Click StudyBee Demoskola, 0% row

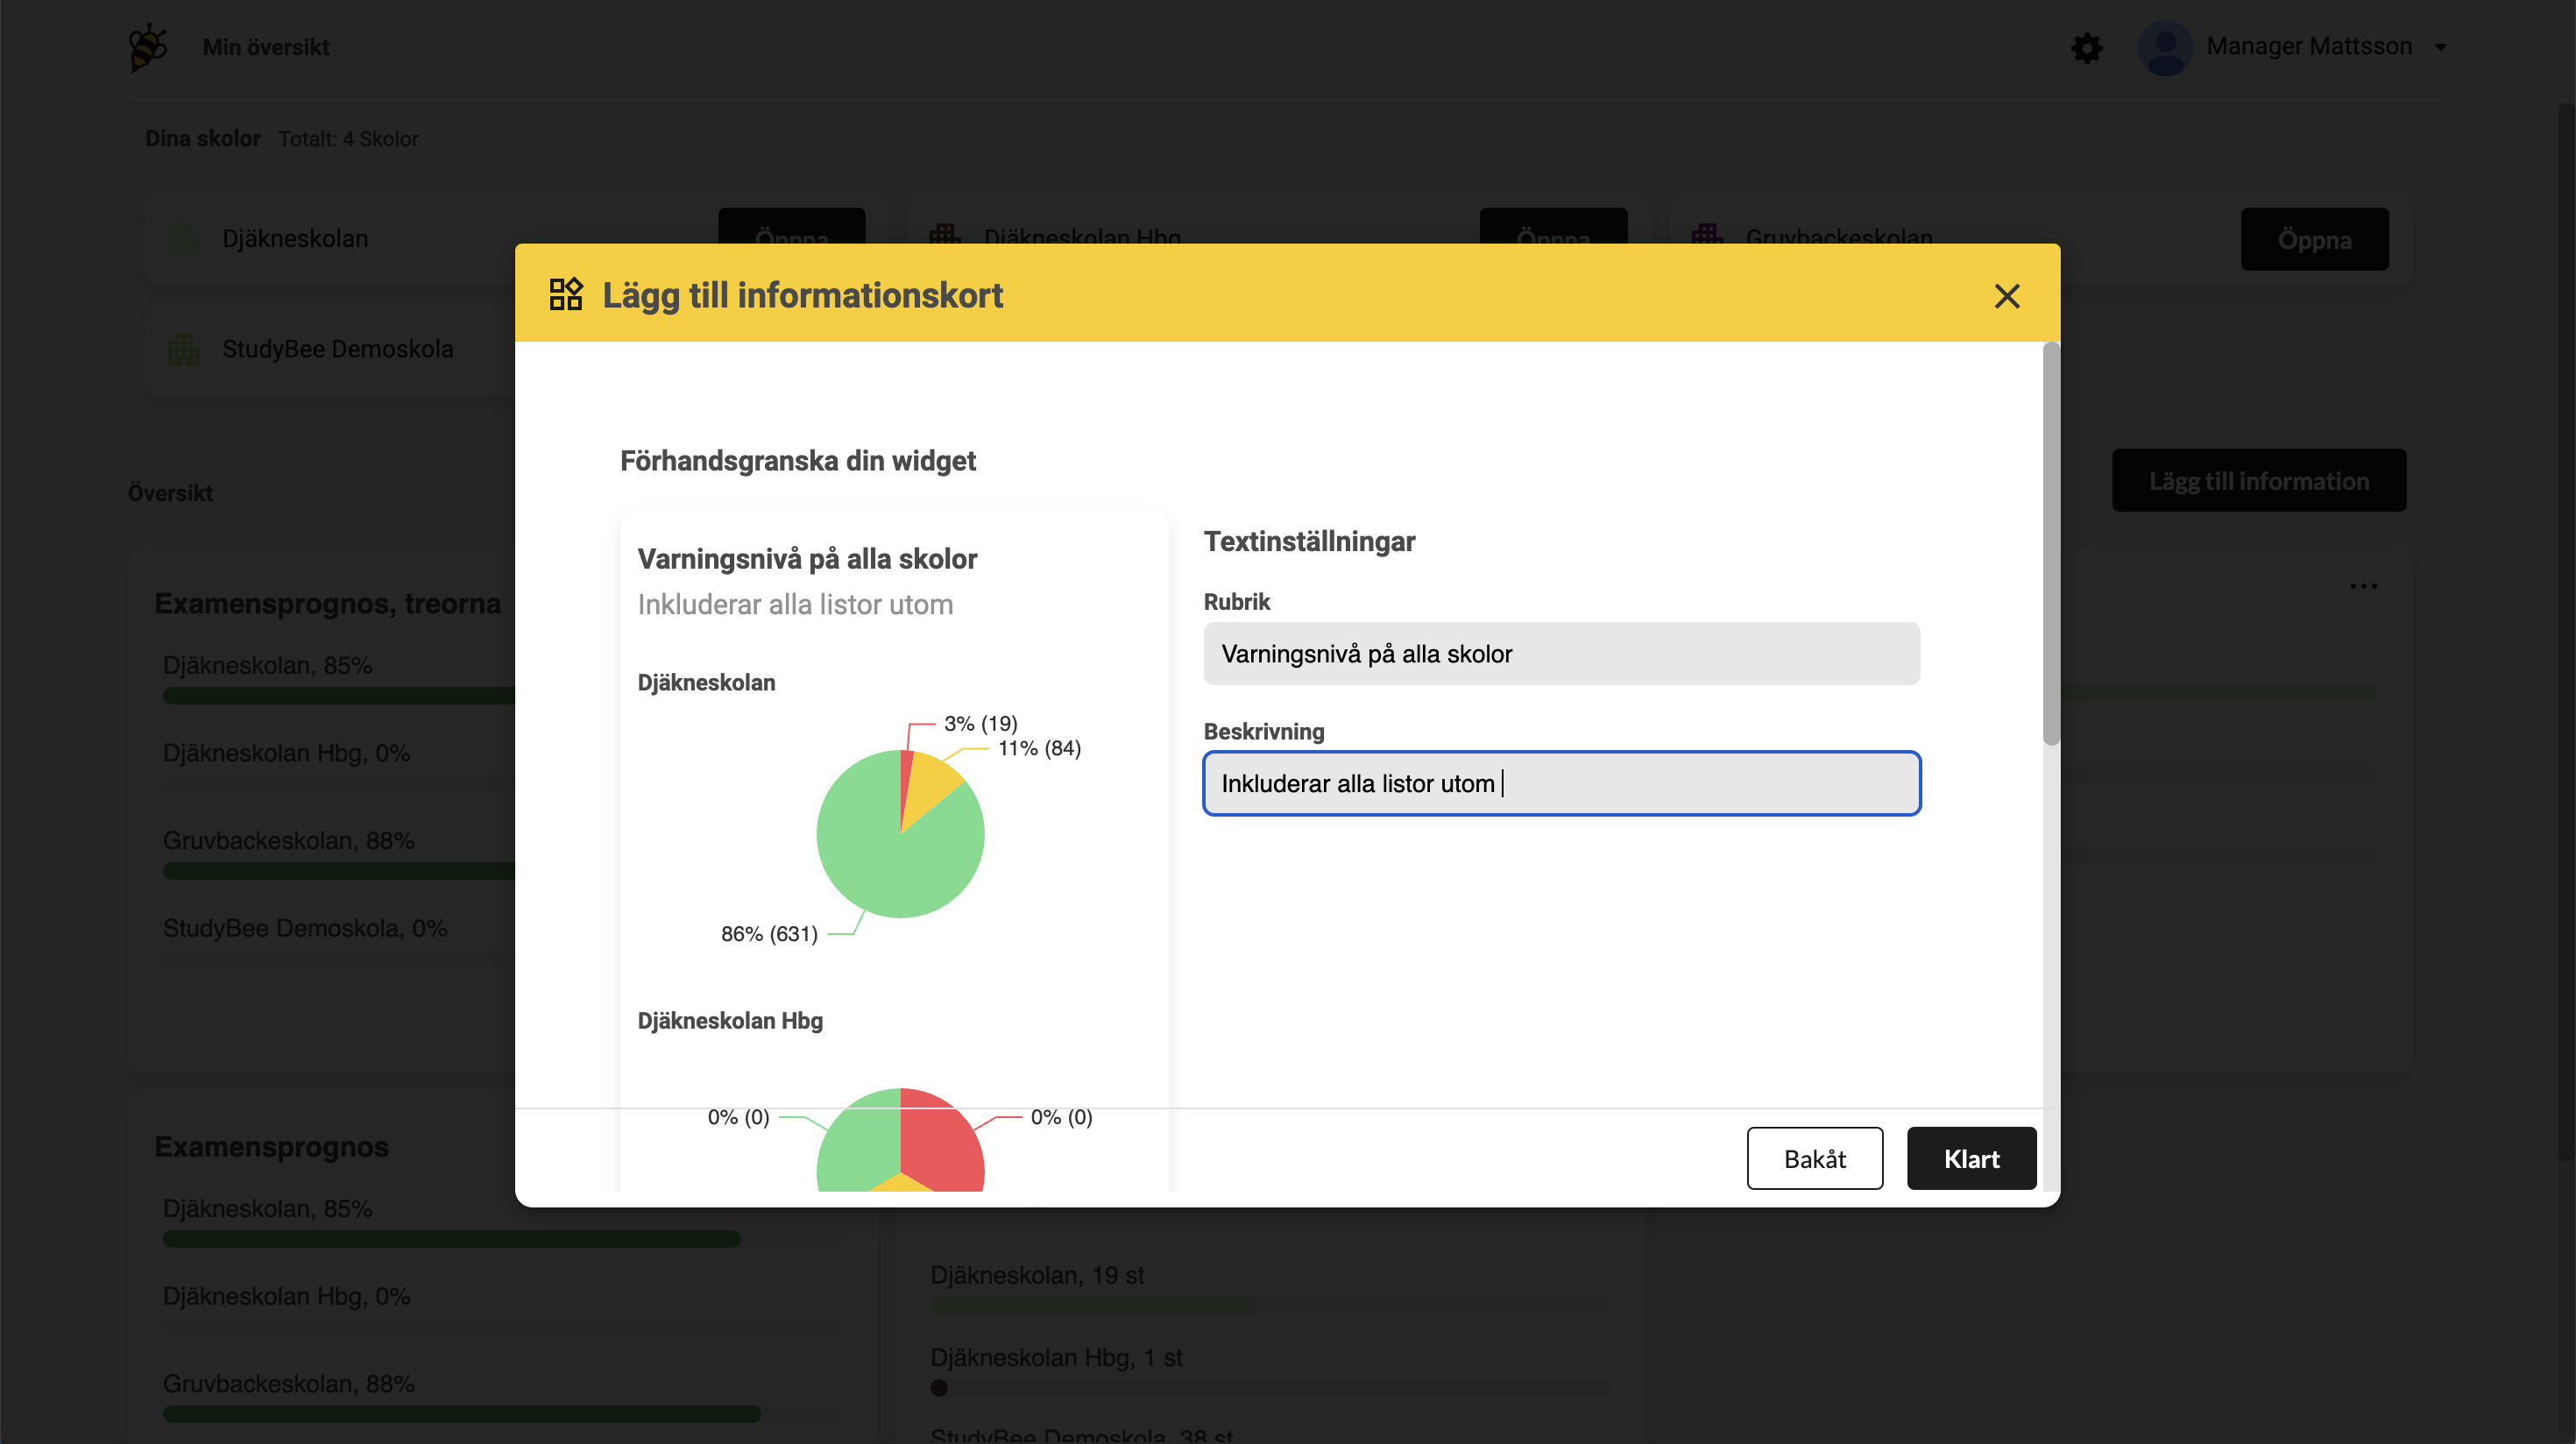pyautogui.click(x=305, y=928)
